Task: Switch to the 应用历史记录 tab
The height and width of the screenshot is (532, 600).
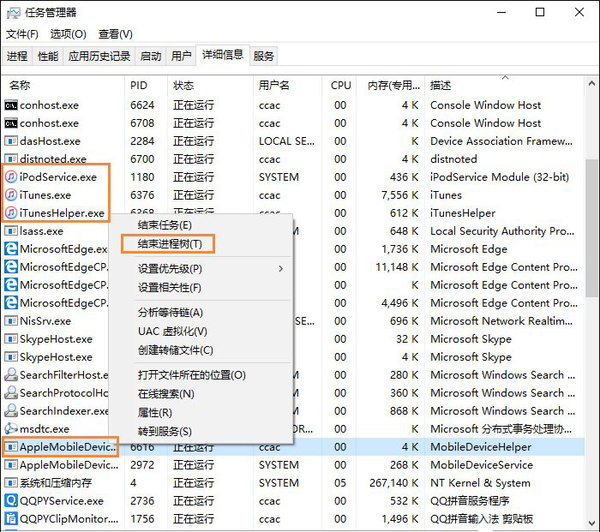Action: (99, 56)
